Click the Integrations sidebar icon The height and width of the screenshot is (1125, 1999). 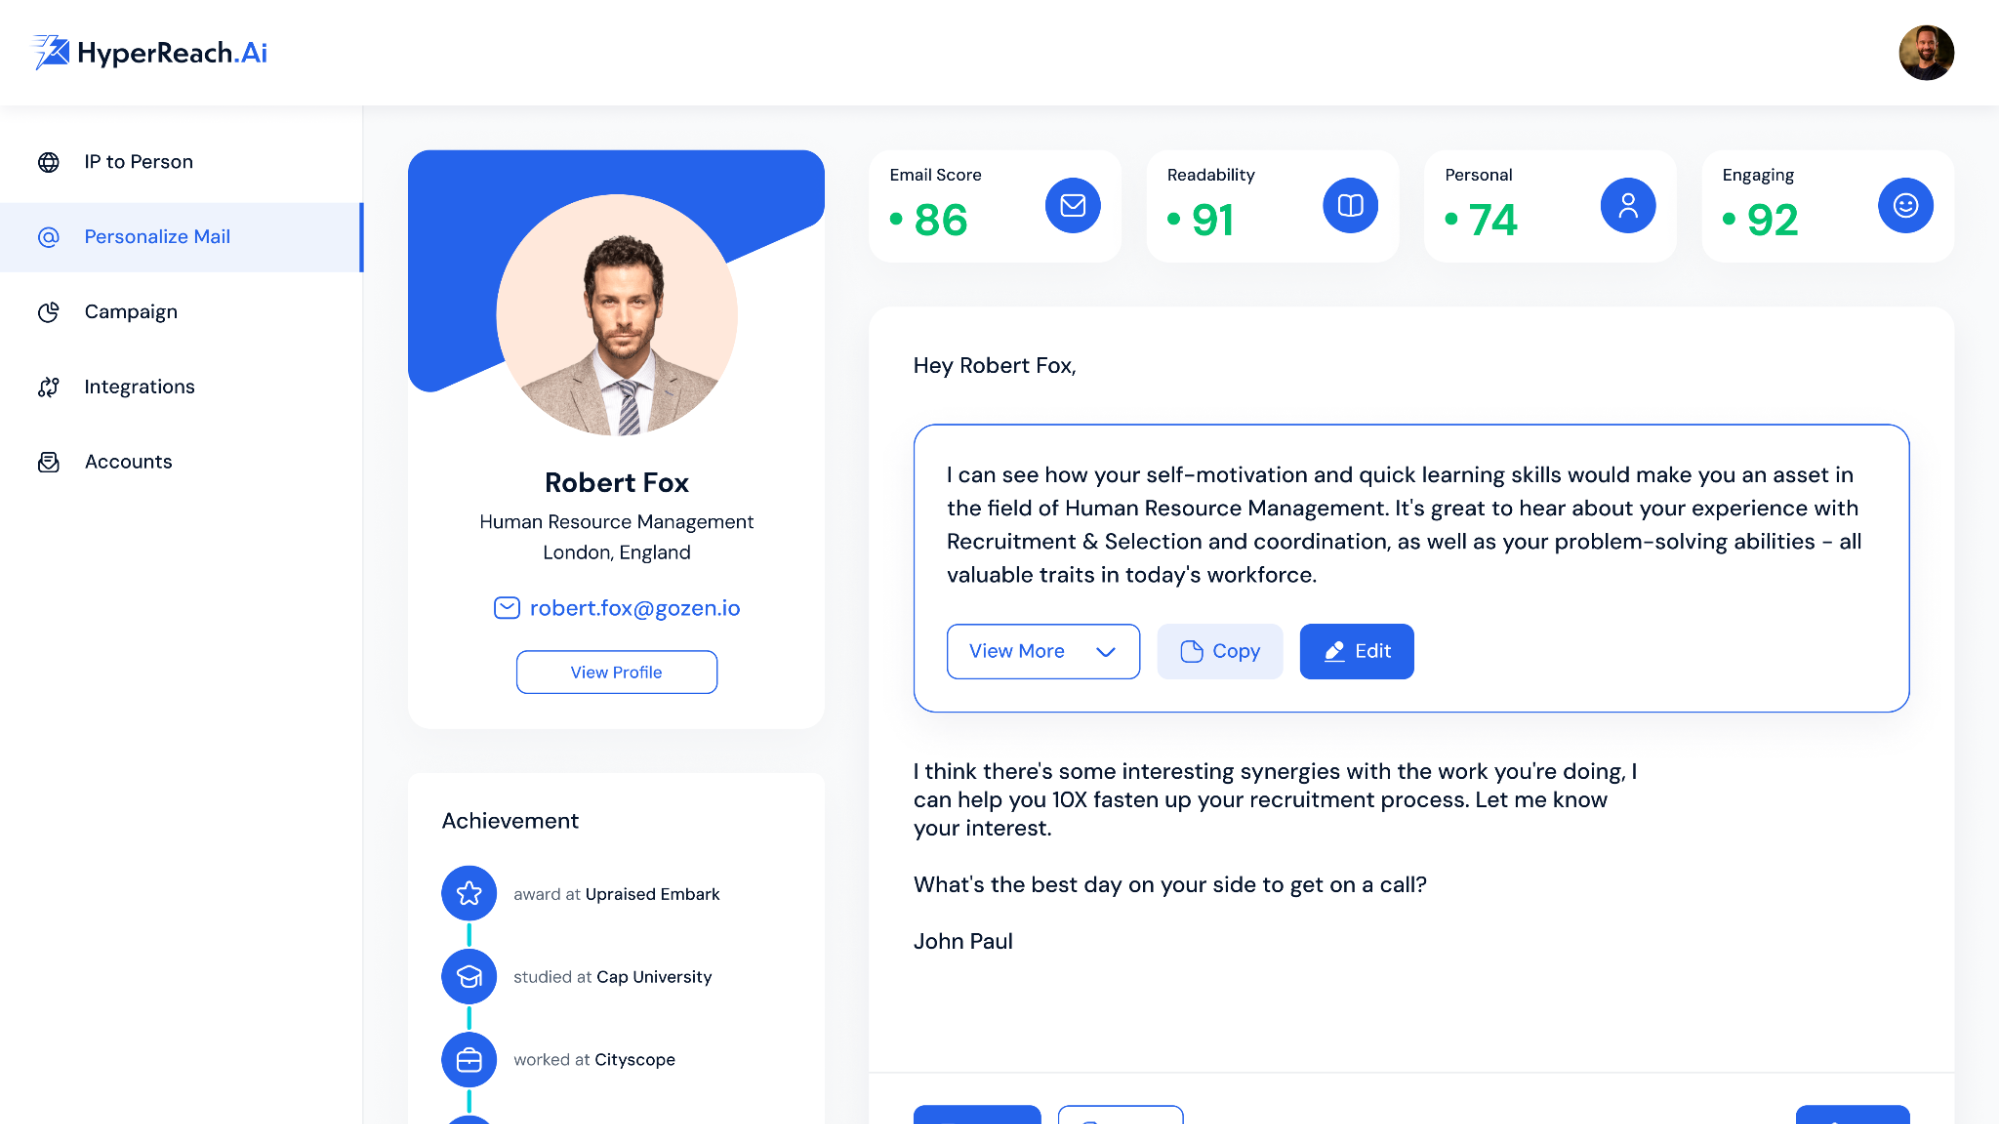pos(49,386)
